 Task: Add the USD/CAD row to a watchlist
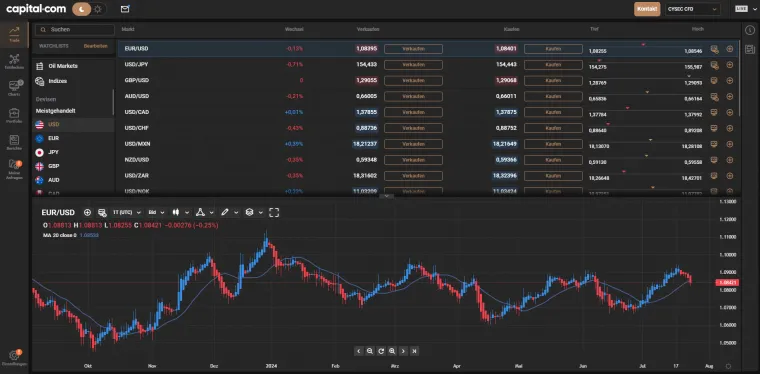(x=729, y=112)
